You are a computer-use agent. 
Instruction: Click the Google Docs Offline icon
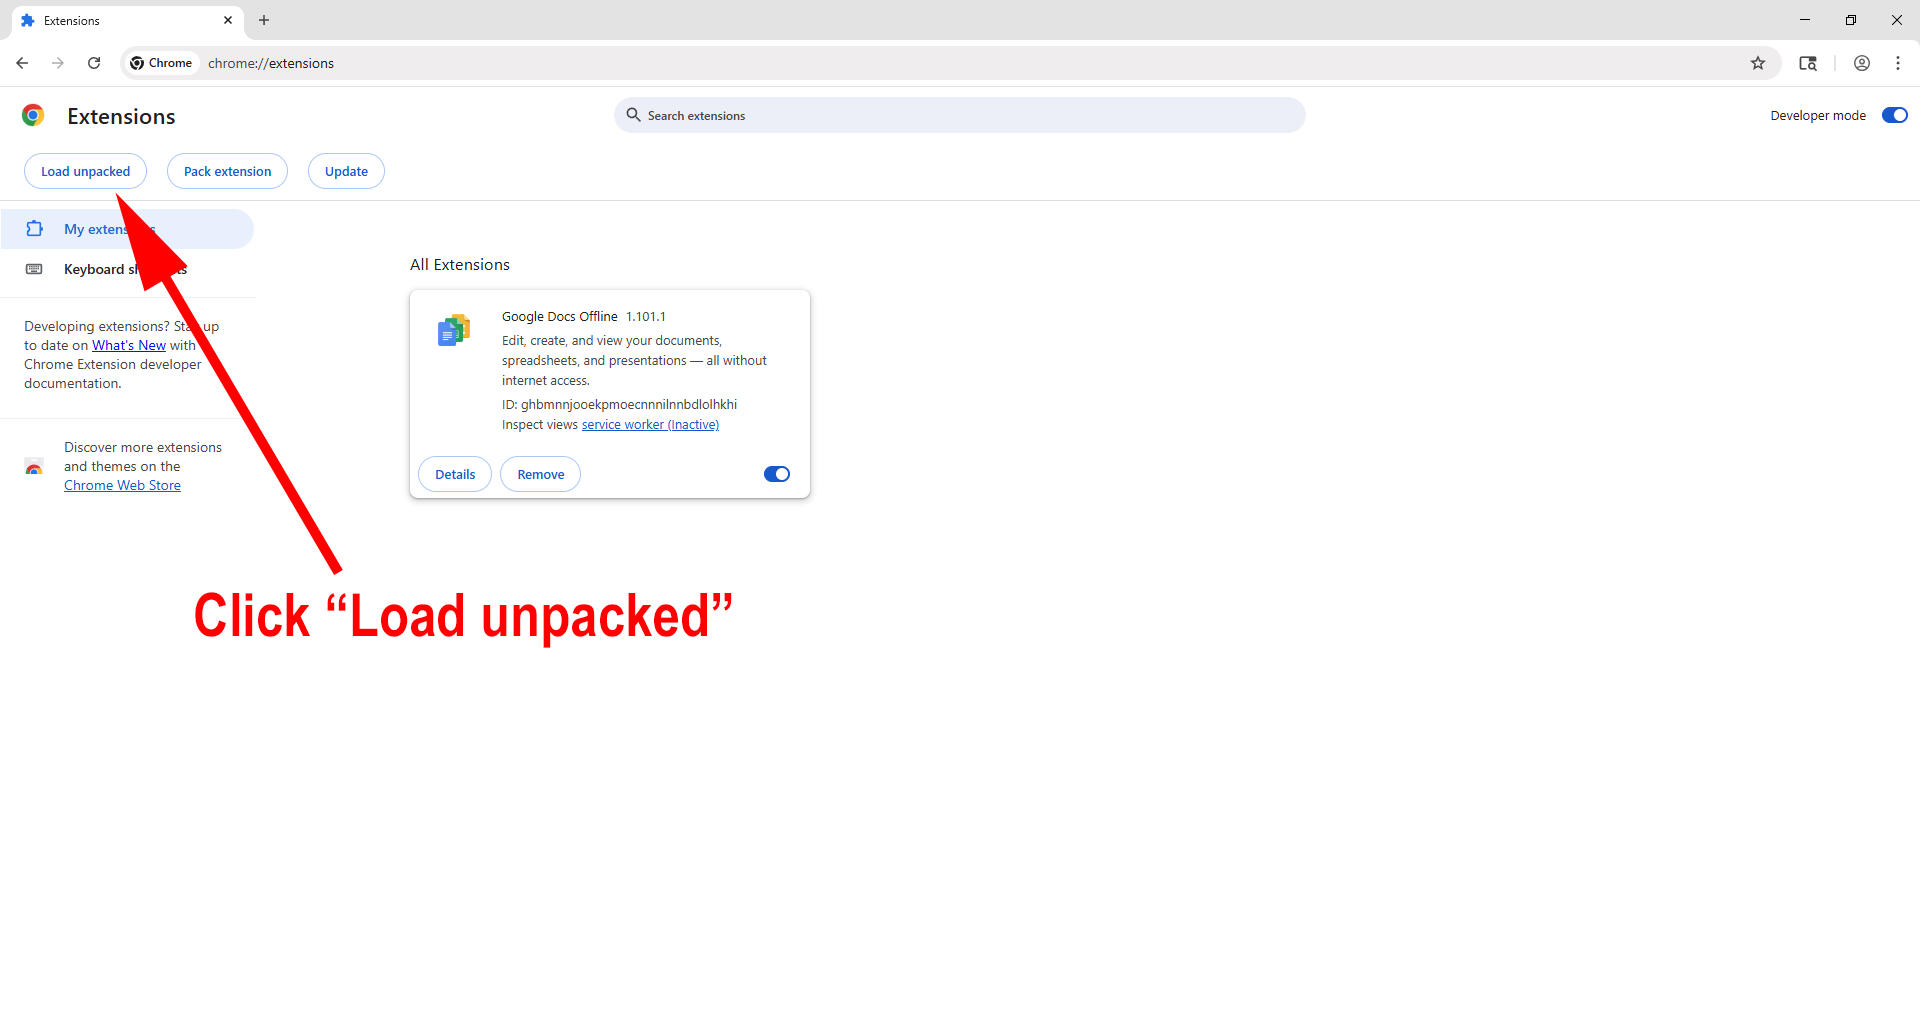[x=454, y=330]
